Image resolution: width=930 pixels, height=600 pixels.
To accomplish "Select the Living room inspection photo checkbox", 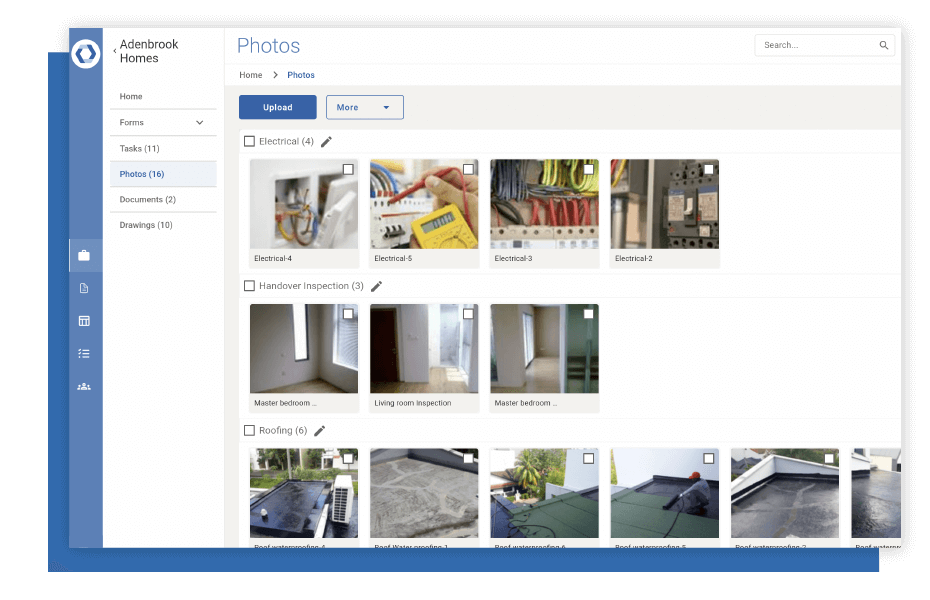I will 468,313.
